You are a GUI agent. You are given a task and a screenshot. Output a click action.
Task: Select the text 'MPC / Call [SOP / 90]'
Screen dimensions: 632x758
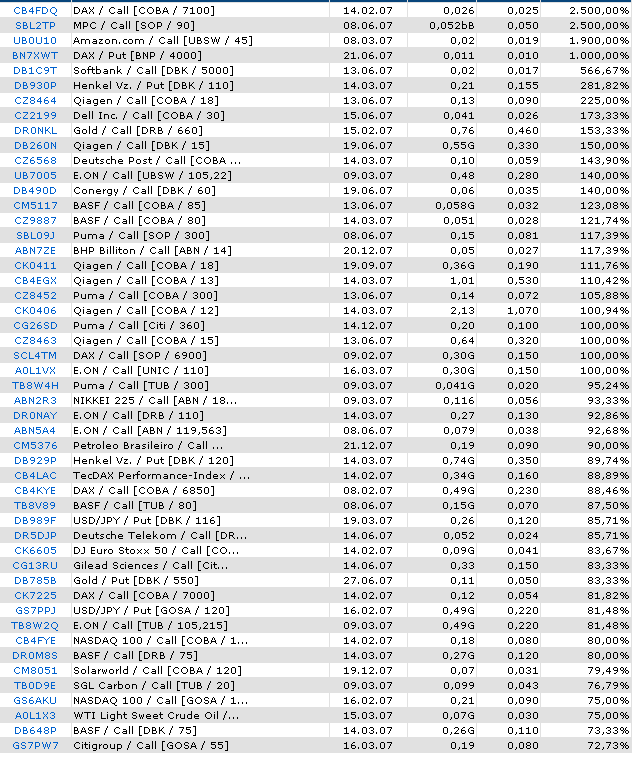tap(134, 25)
